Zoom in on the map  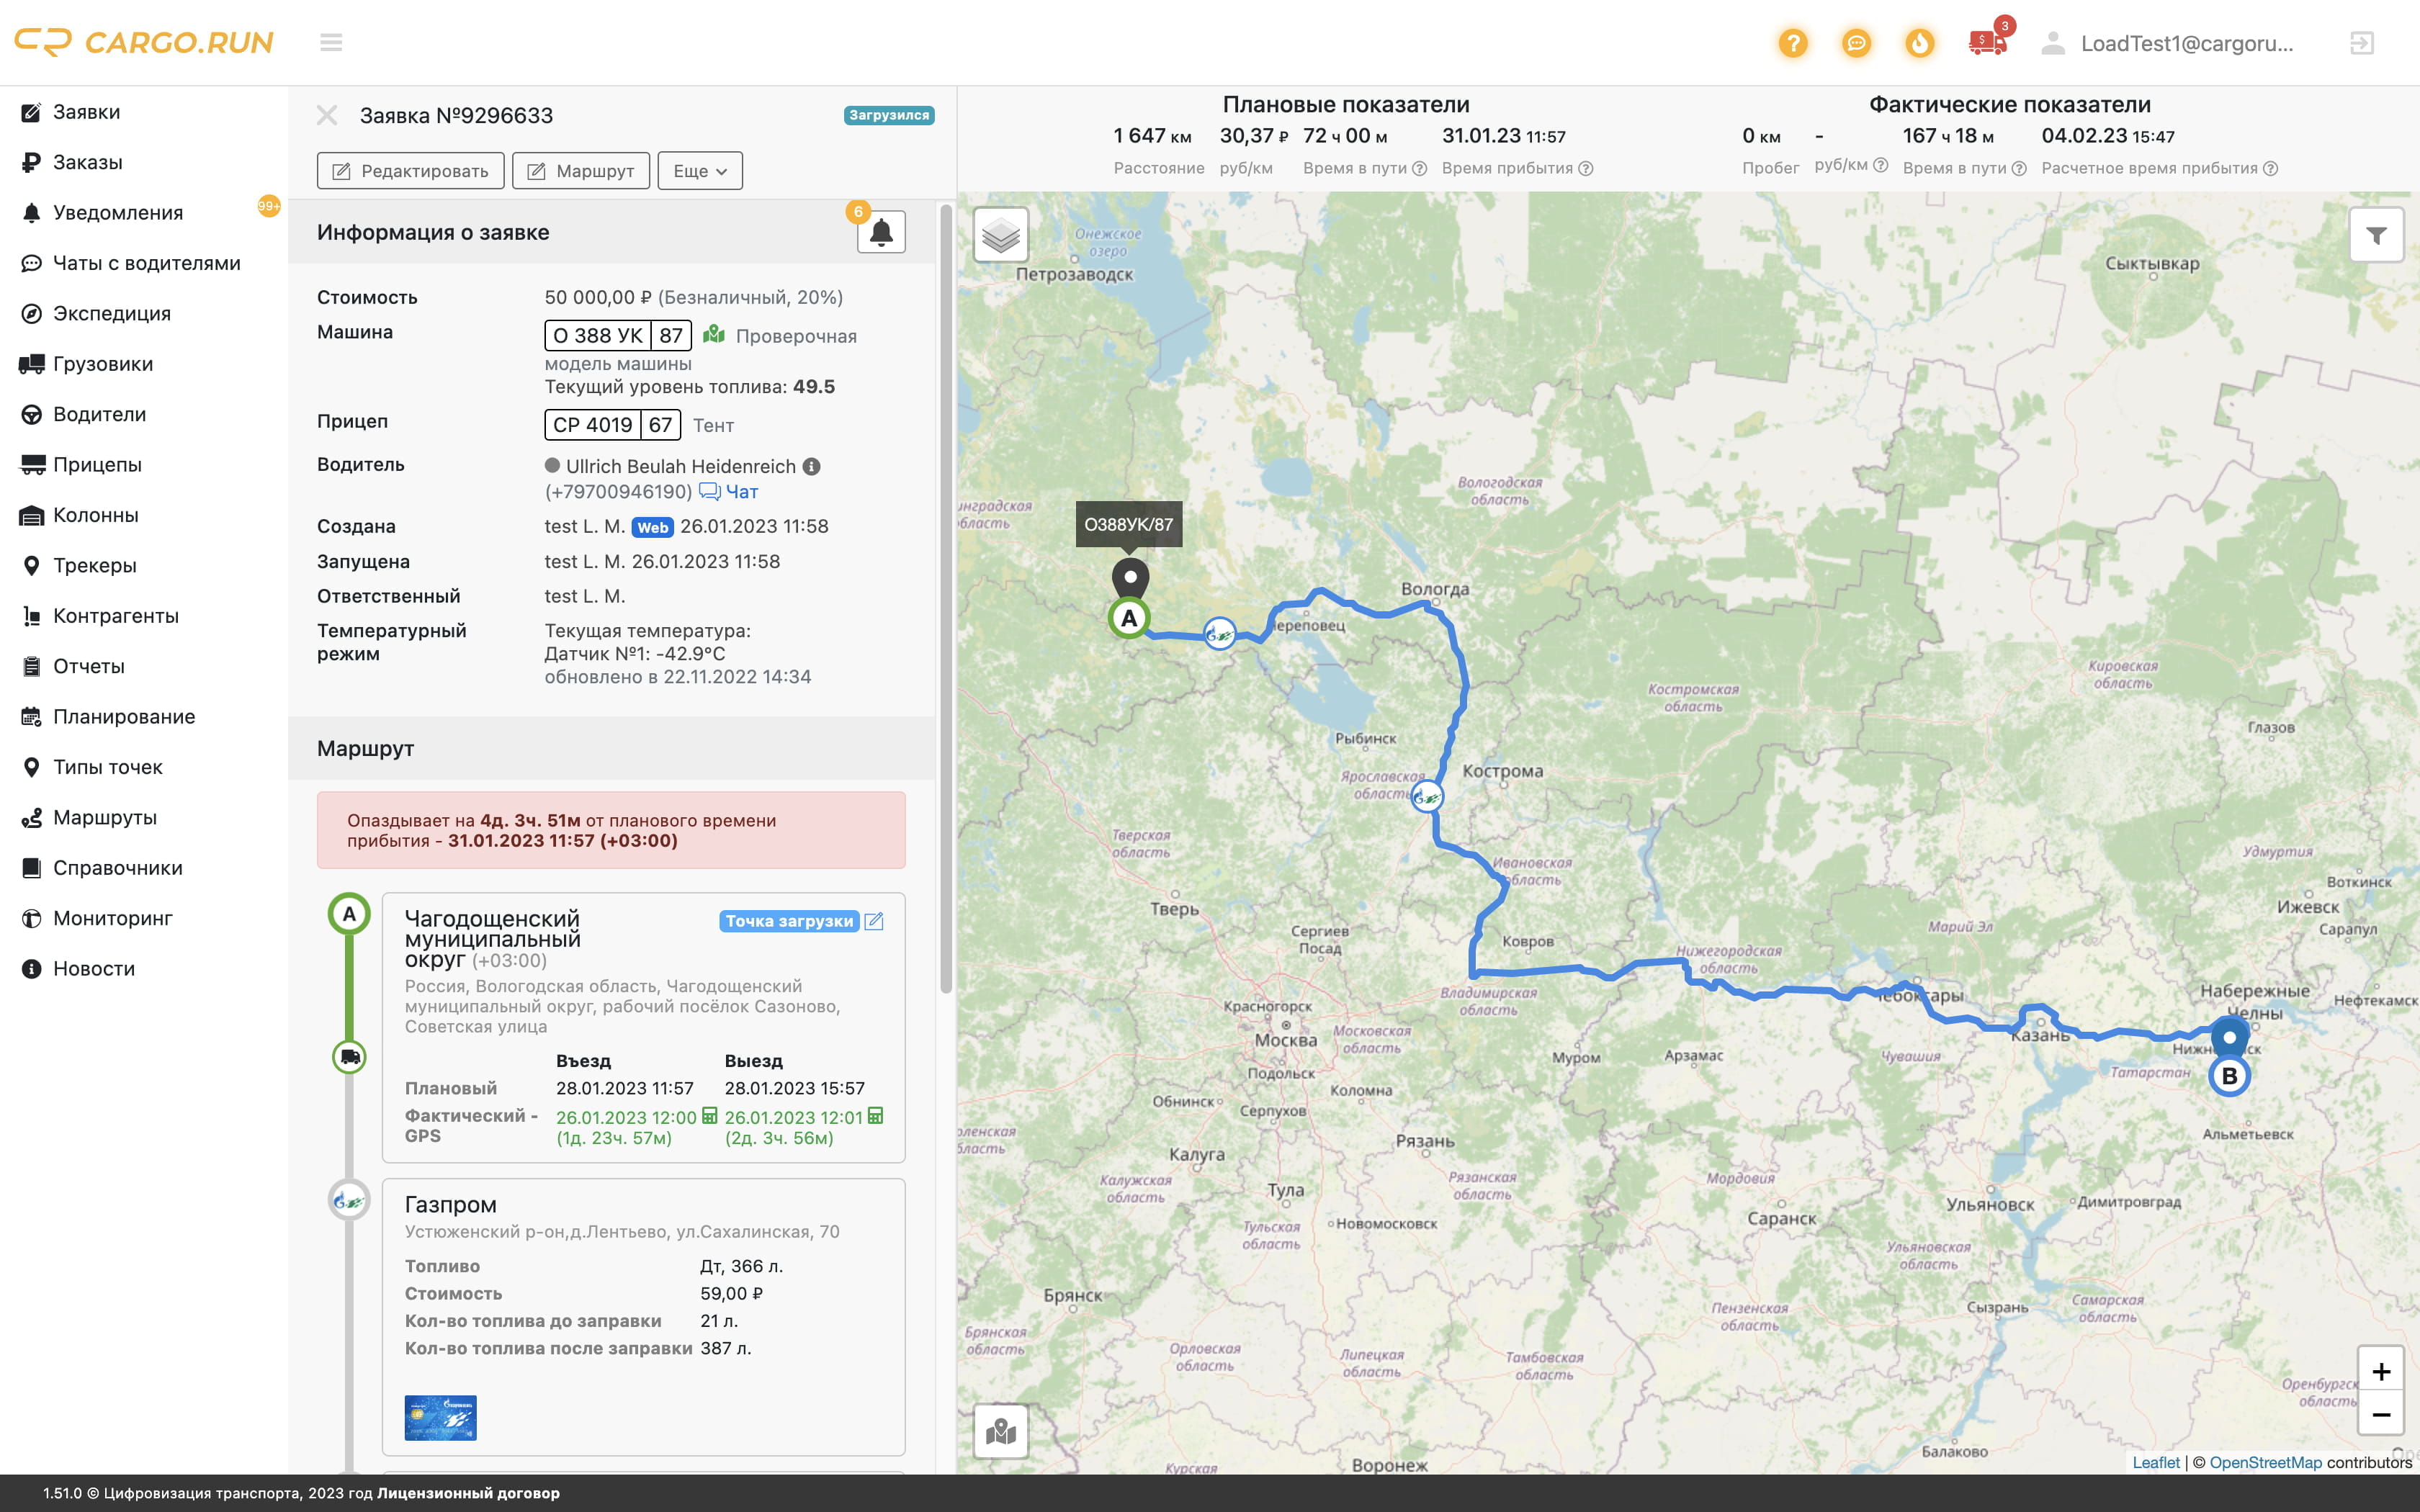point(2381,1370)
